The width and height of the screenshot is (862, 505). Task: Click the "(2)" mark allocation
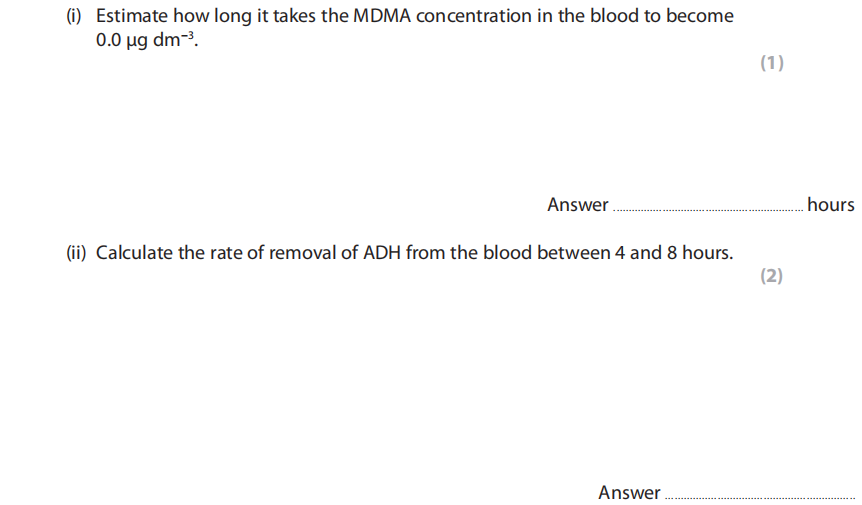[771, 277]
